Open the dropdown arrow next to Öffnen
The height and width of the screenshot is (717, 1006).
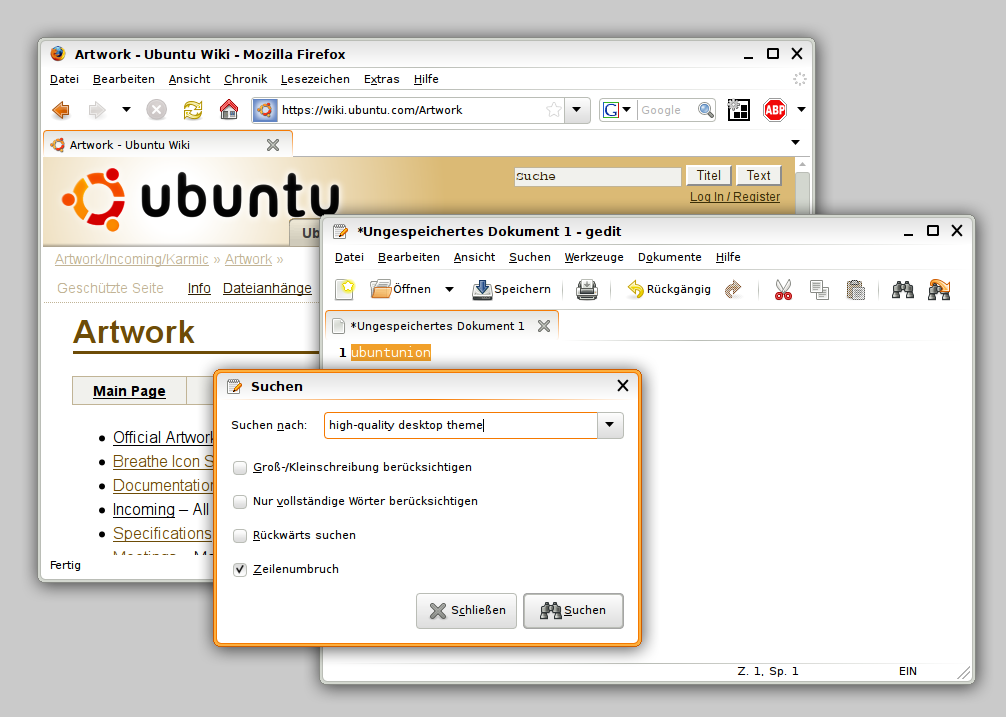[x=449, y=290]
